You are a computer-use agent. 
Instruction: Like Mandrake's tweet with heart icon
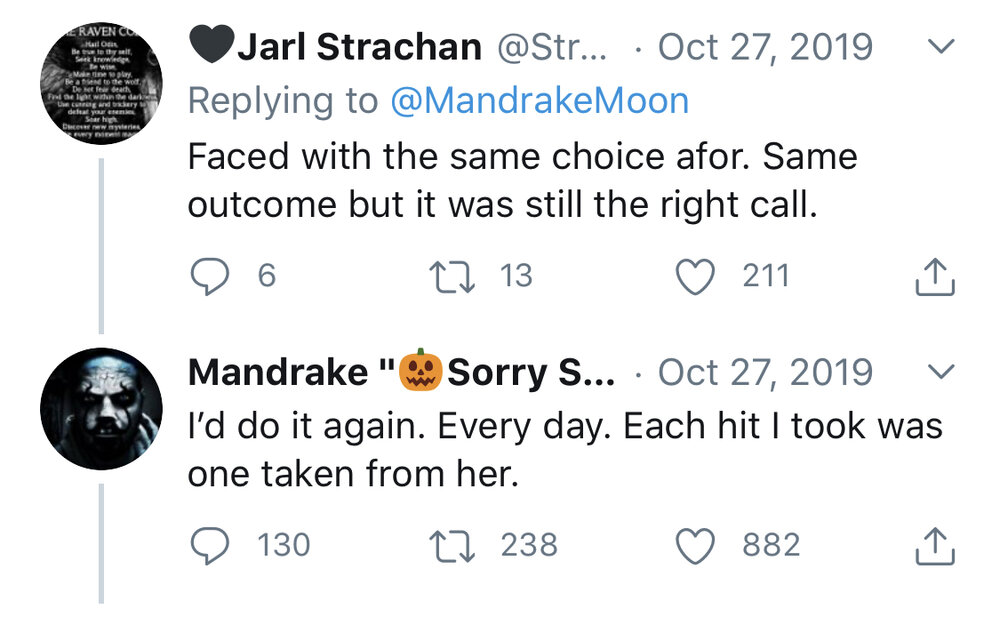(697, 545)
